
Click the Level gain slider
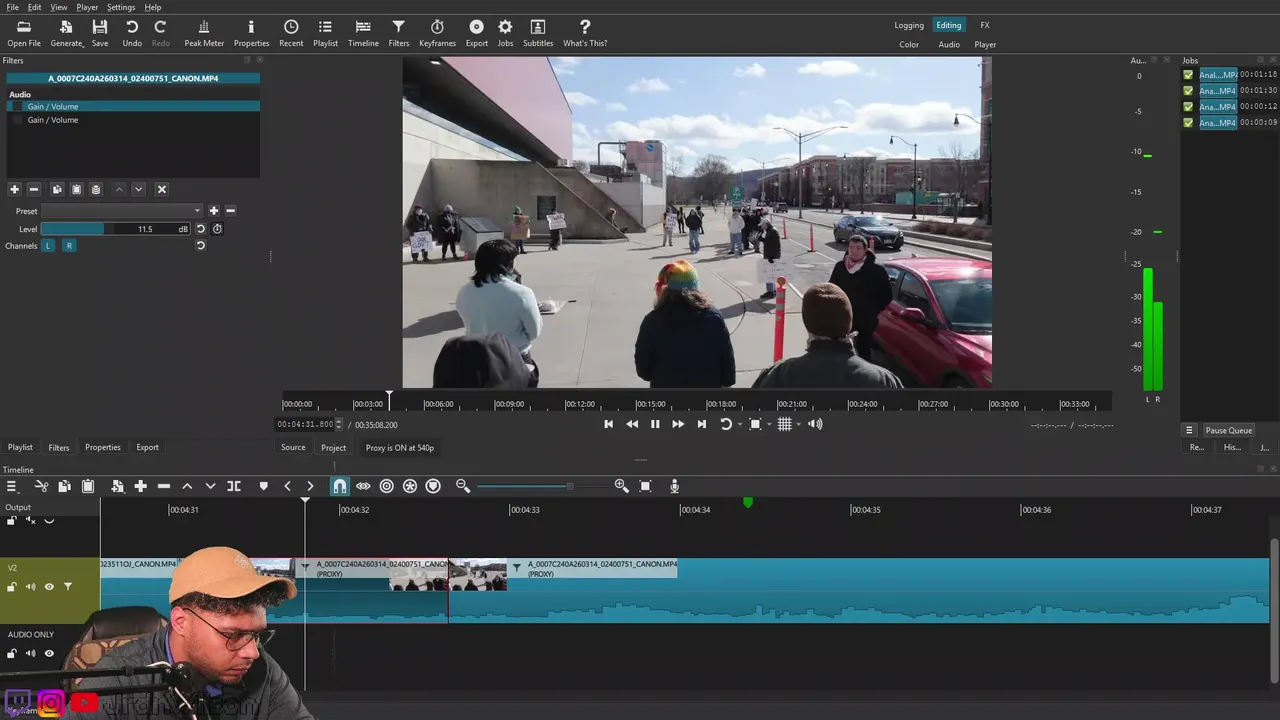click(x=115, y=229)
